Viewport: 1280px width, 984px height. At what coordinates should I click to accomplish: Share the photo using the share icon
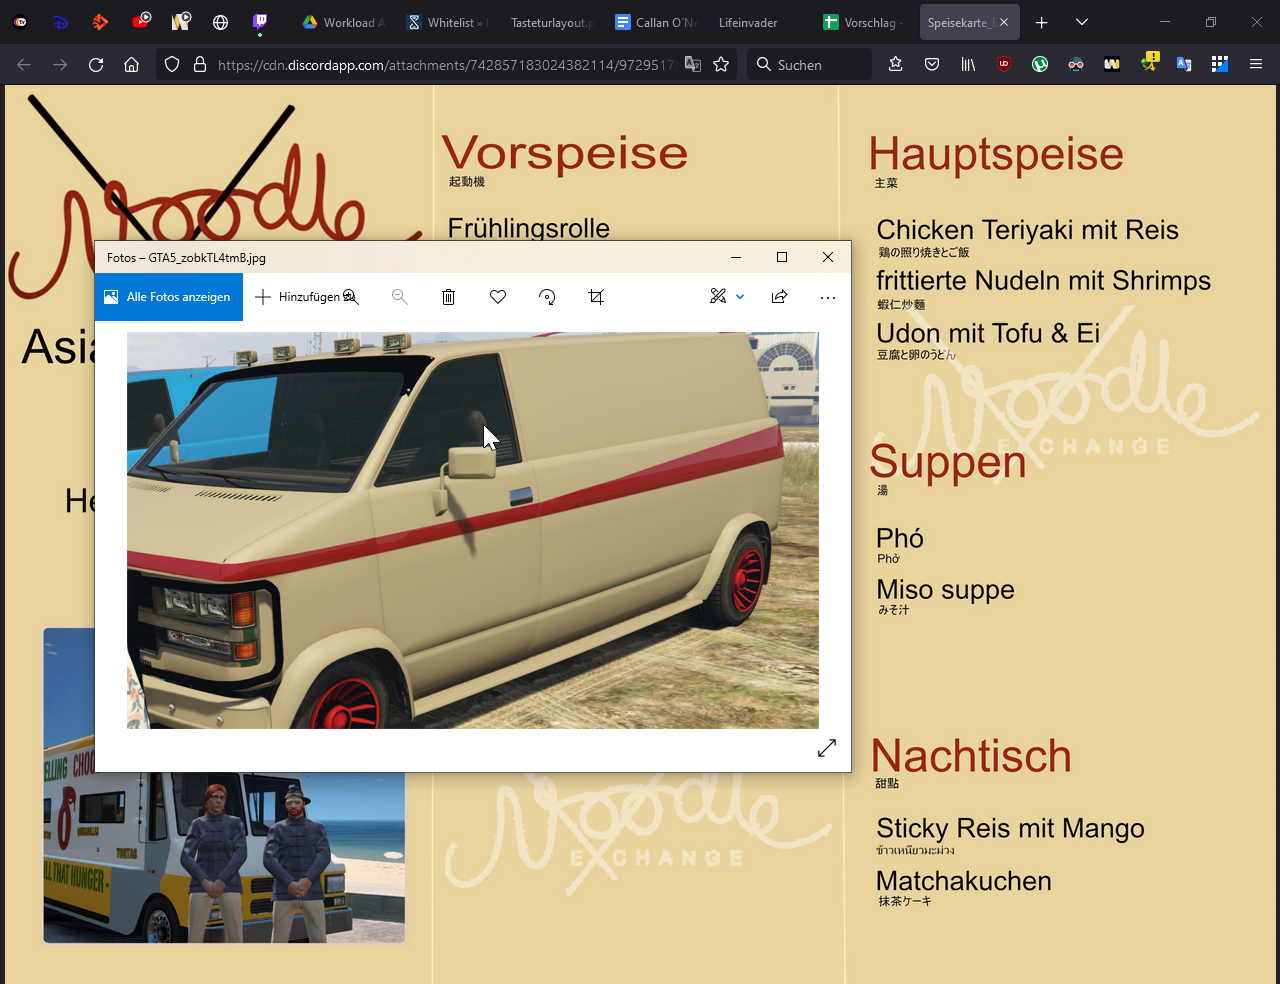(780, 297)
